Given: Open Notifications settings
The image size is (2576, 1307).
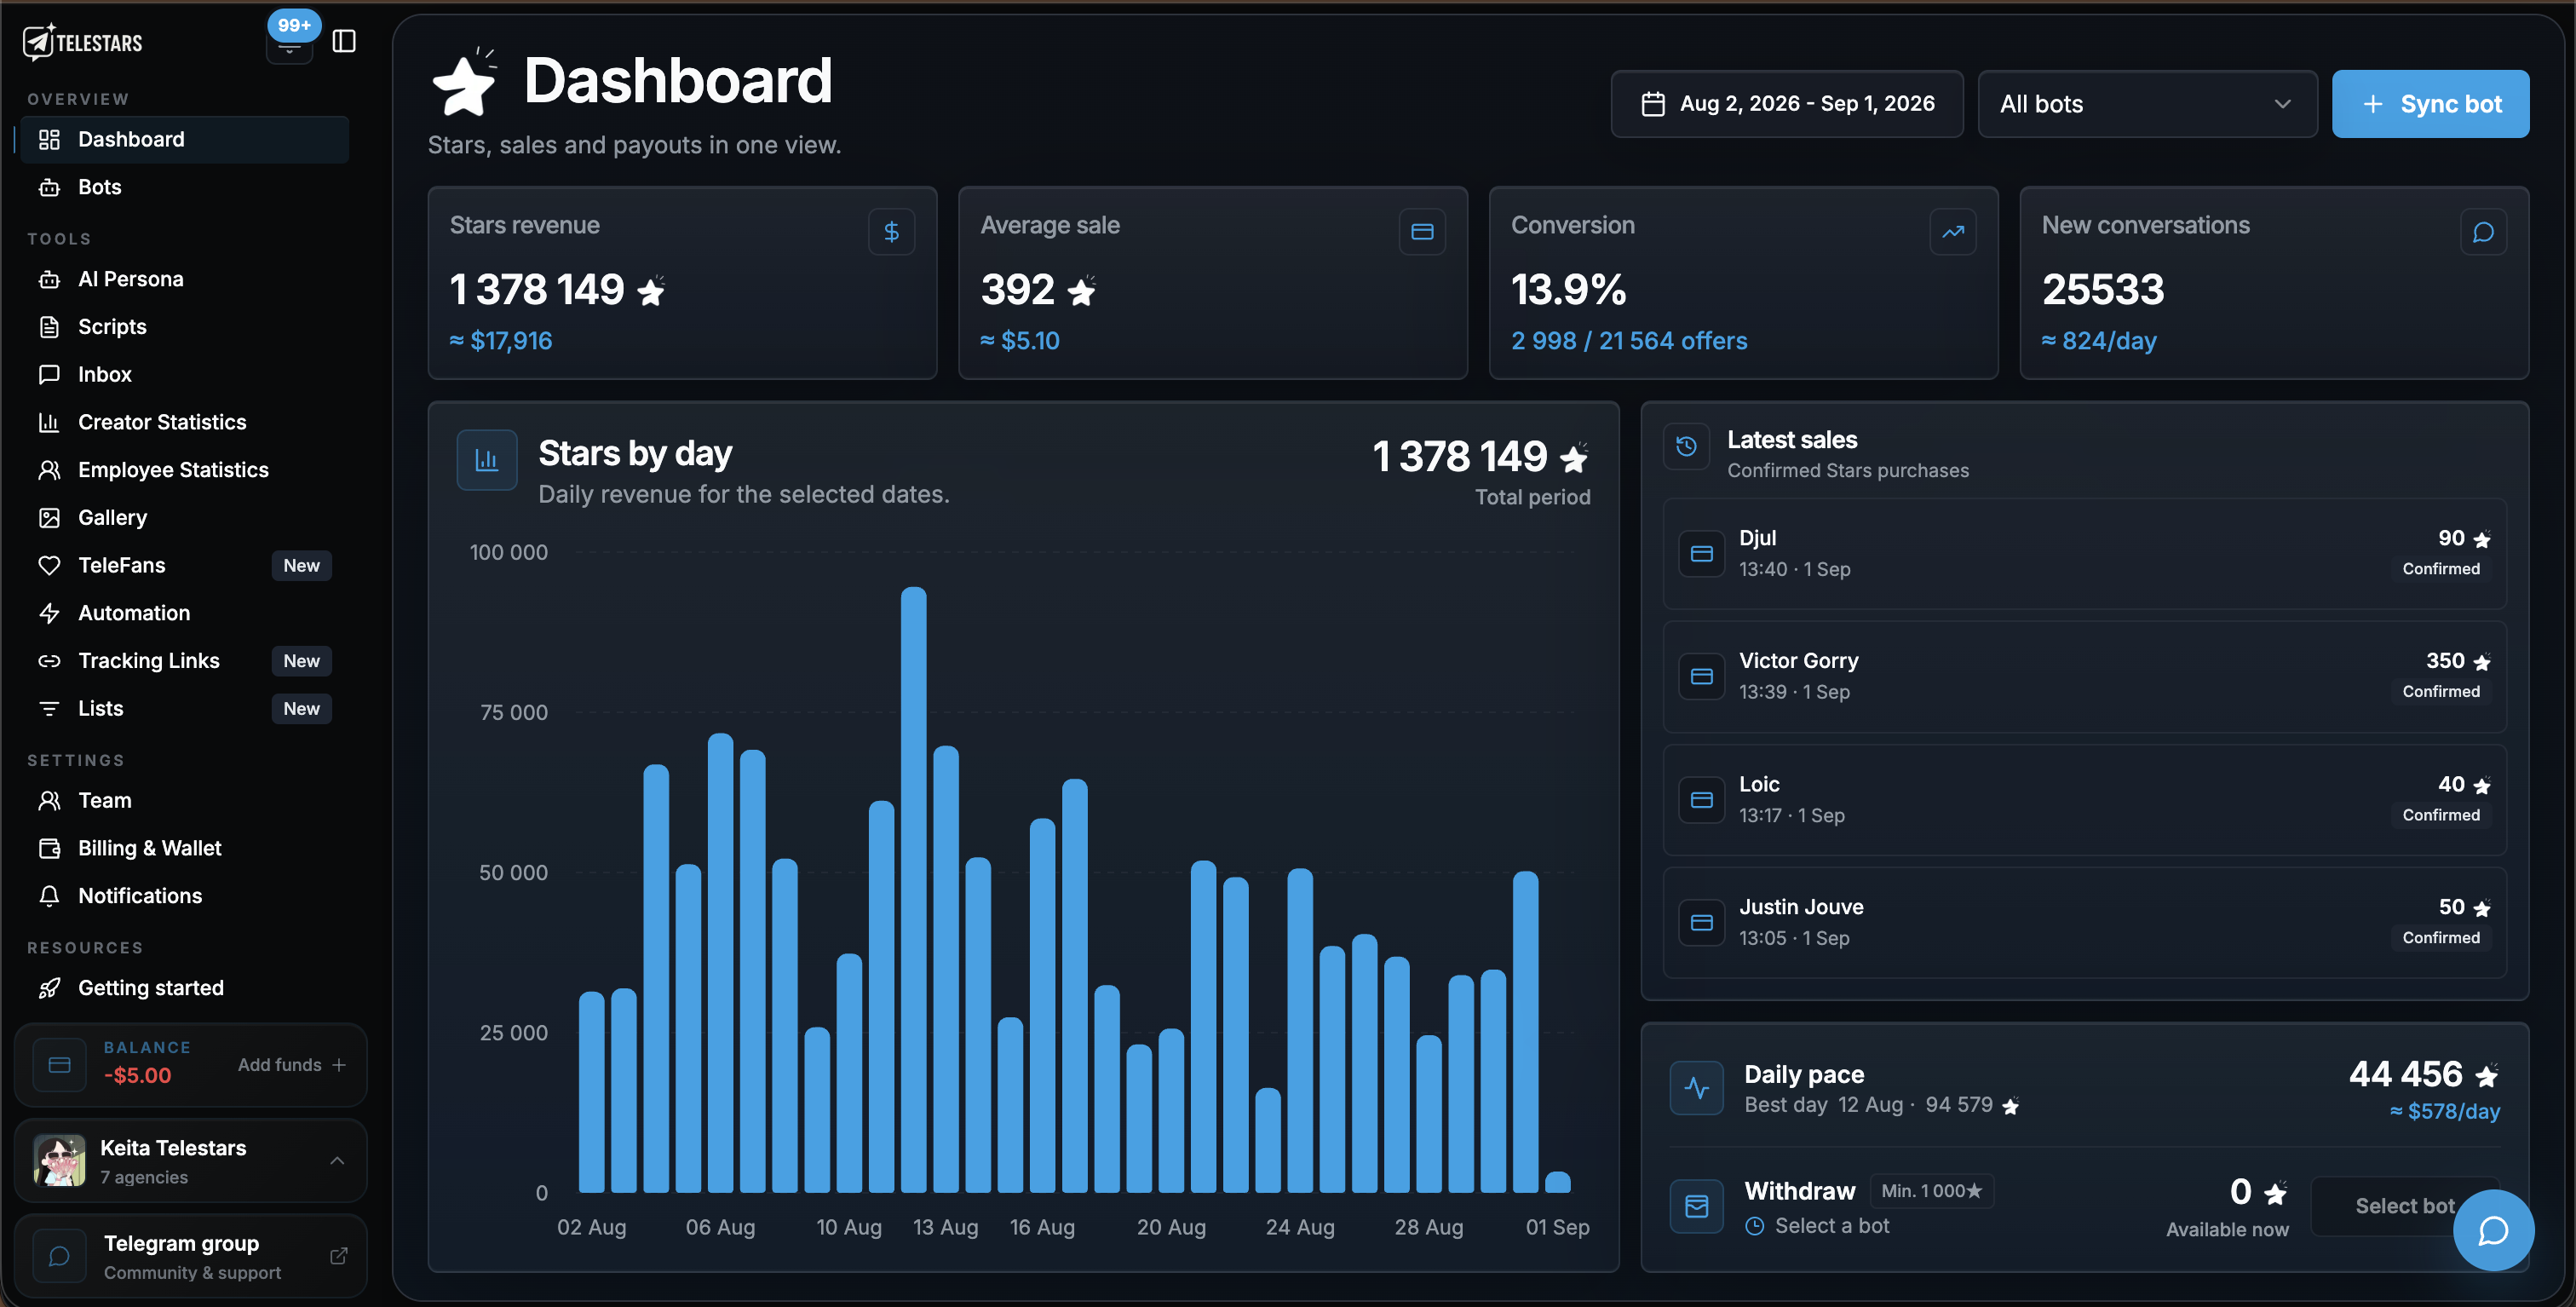Looking at the screenshot, I should click(x=183, y=896).
